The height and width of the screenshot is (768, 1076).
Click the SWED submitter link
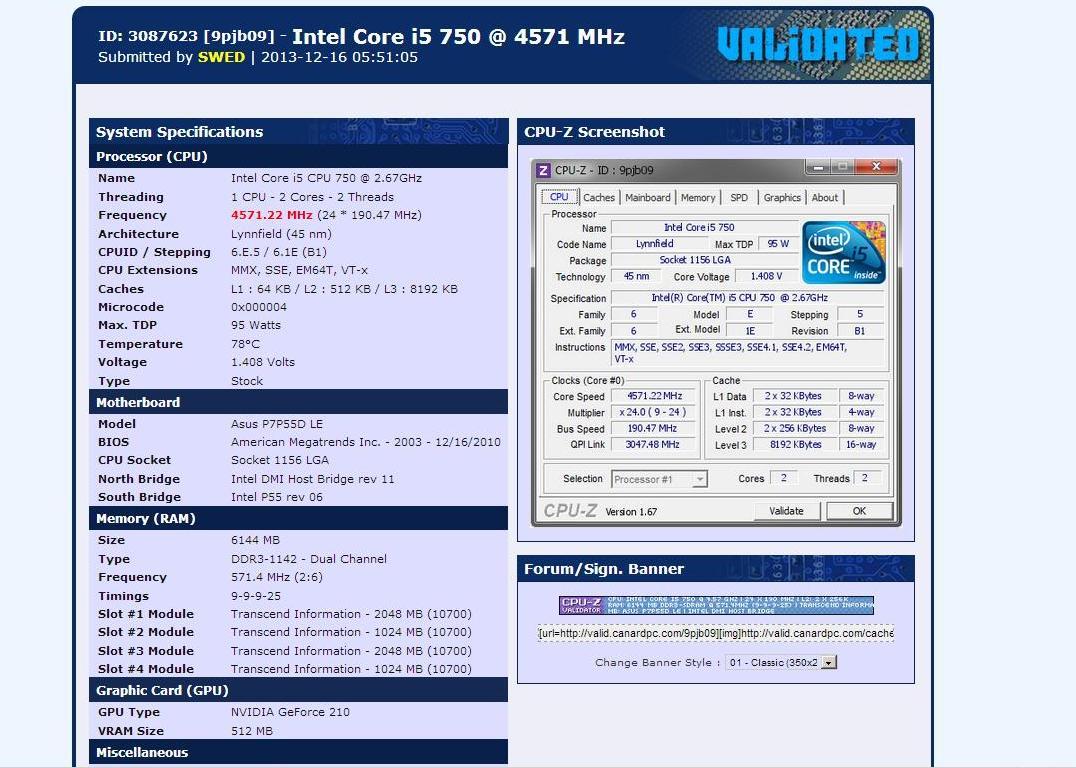(221, 57)
